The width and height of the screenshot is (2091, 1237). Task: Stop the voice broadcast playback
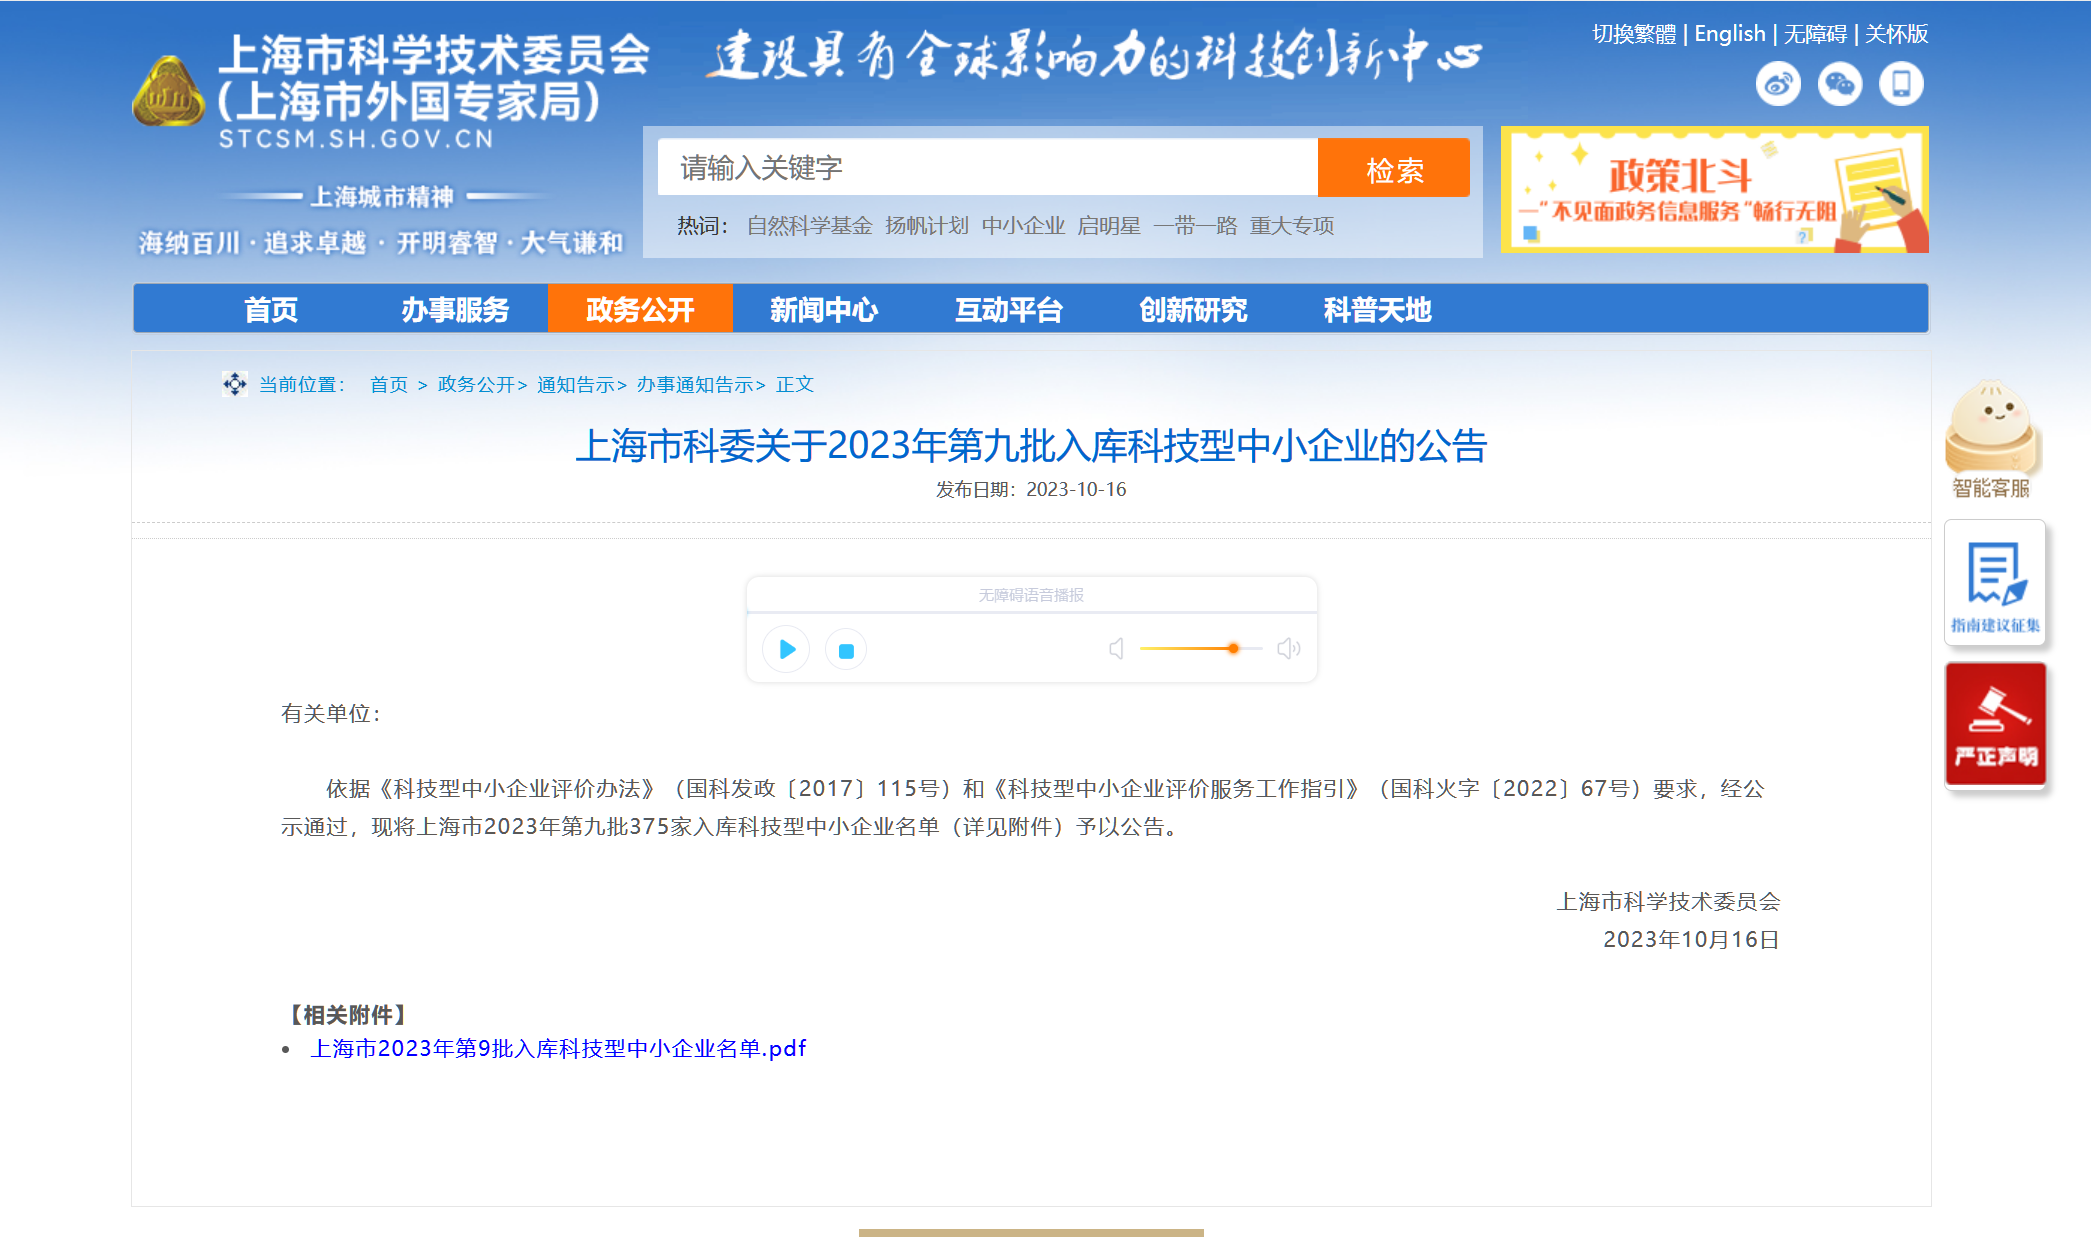pos(845,649)
